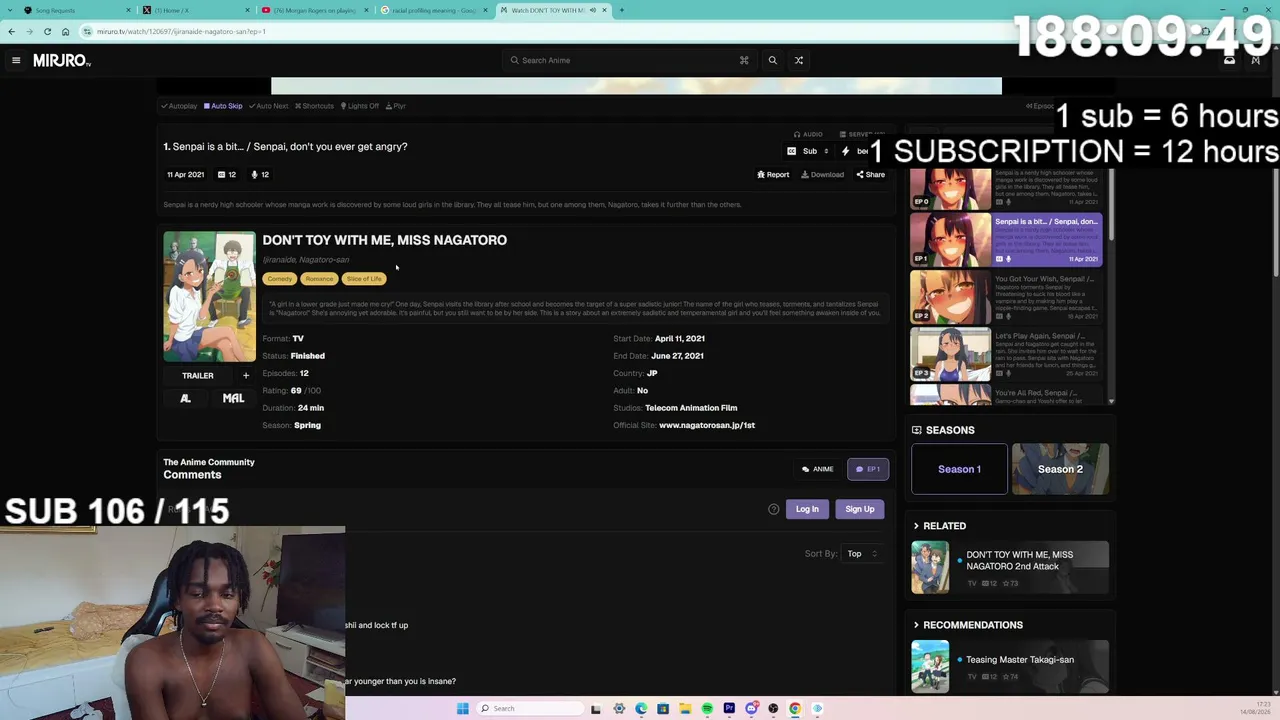Viewport: 1280px width, 720px height.
Task: Collapse the RECOMMENDATIONS section
Action: click(x=967, y=625)
